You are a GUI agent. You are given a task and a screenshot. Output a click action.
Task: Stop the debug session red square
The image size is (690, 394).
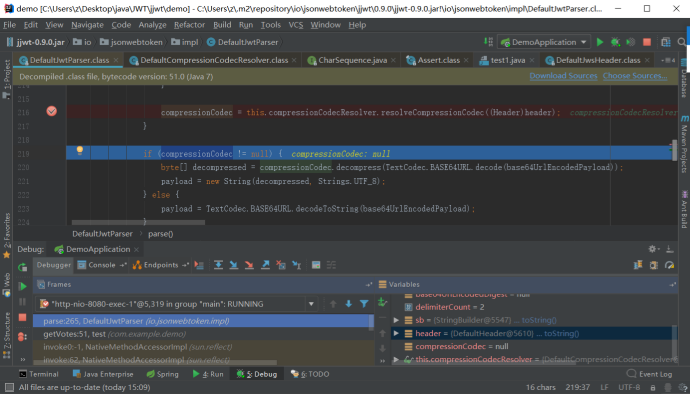(x=22, y=317)
